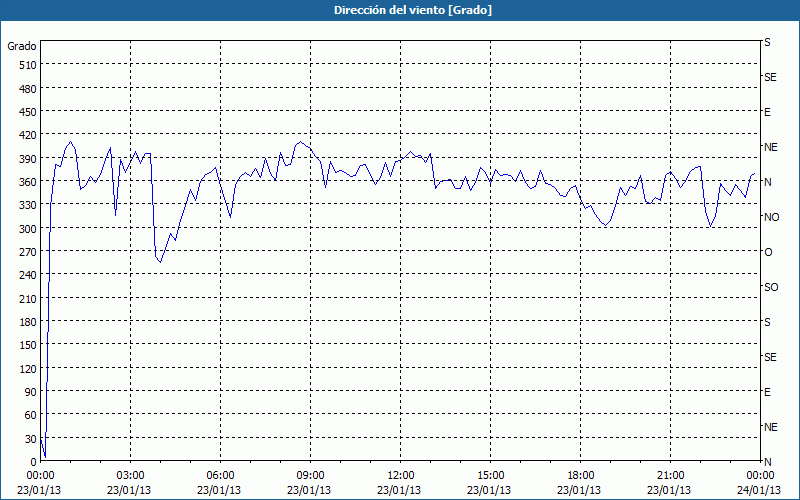The height and width of the screenshot is (500, 800).
Task: Select the 60 degree axis label
Action: [31, 415]
